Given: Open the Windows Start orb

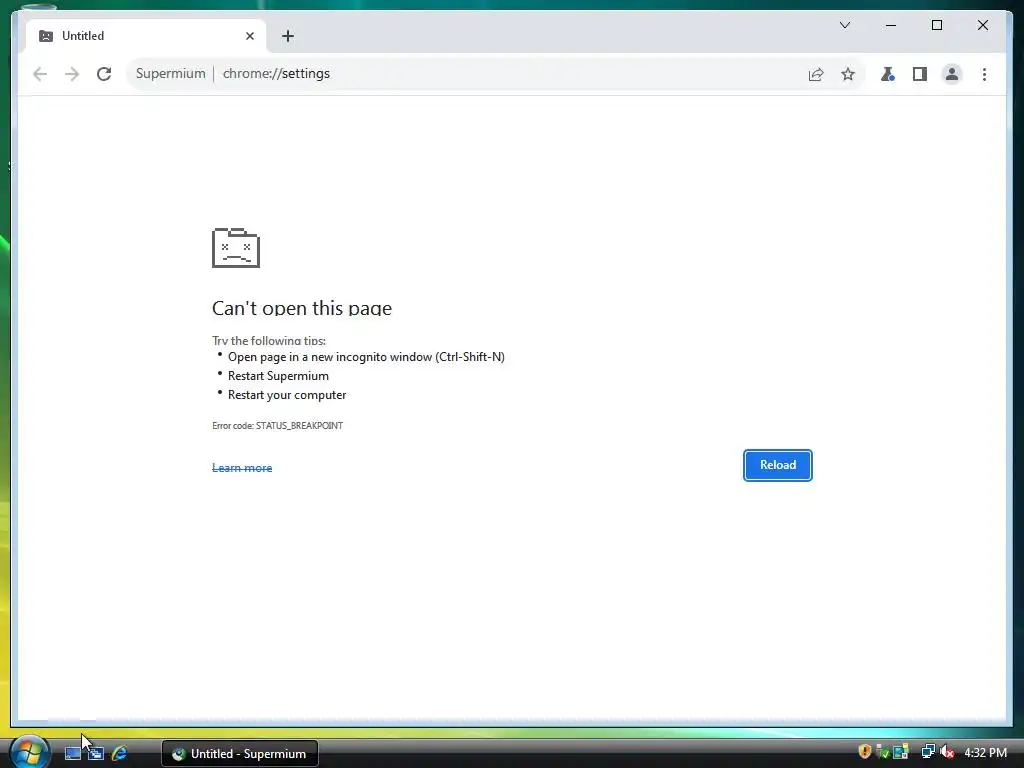Looking at the screenshot, I should pyautogui.click(x=29, y=752).
